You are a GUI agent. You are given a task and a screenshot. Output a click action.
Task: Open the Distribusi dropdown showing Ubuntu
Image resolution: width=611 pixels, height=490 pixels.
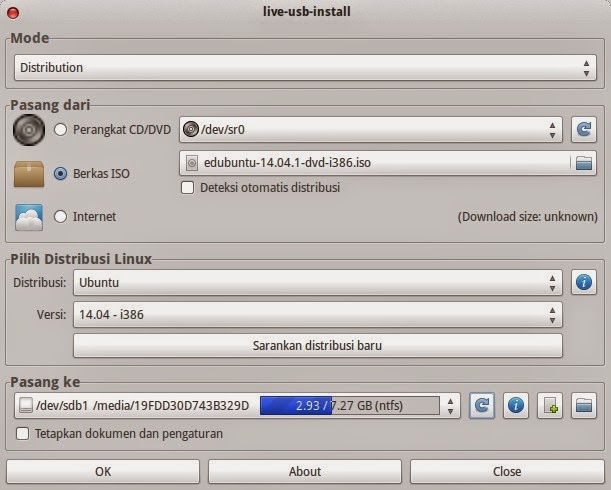click(318, 282)
